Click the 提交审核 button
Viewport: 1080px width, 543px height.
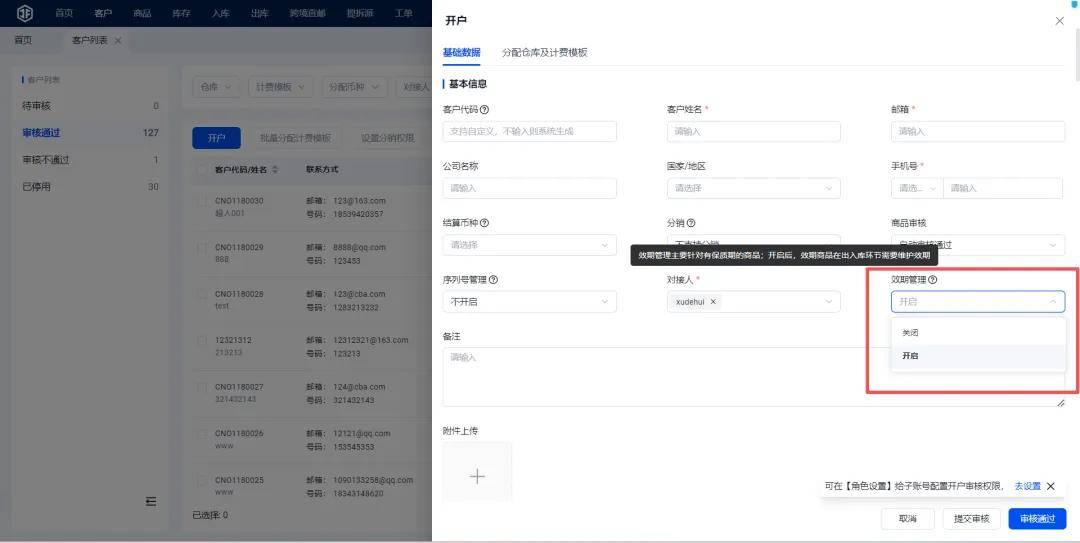[971, 519]
